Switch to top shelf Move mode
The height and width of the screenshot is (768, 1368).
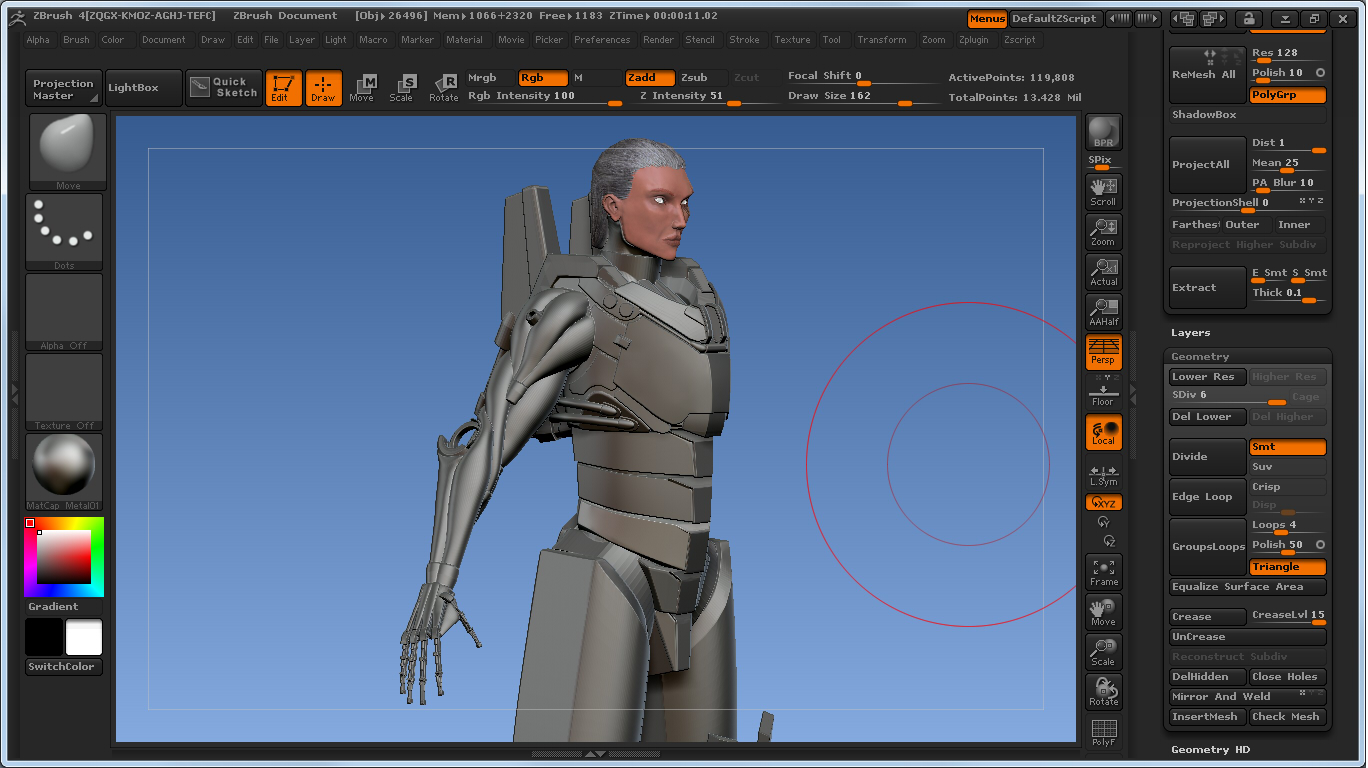tap(363, 88)
